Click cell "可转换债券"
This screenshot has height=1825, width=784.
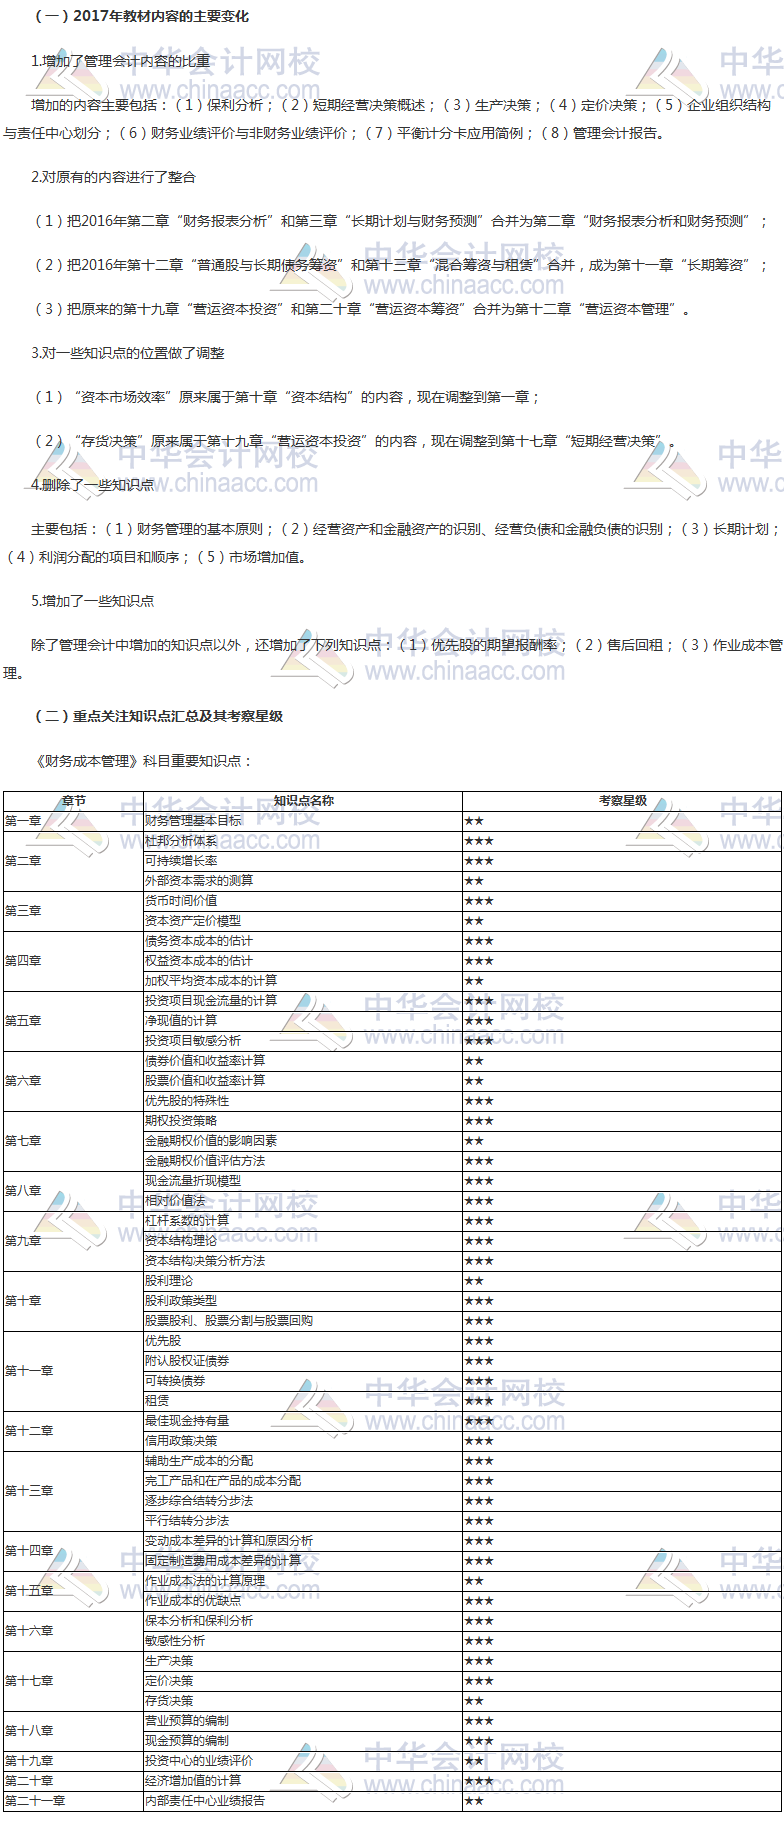point(303,1381)
